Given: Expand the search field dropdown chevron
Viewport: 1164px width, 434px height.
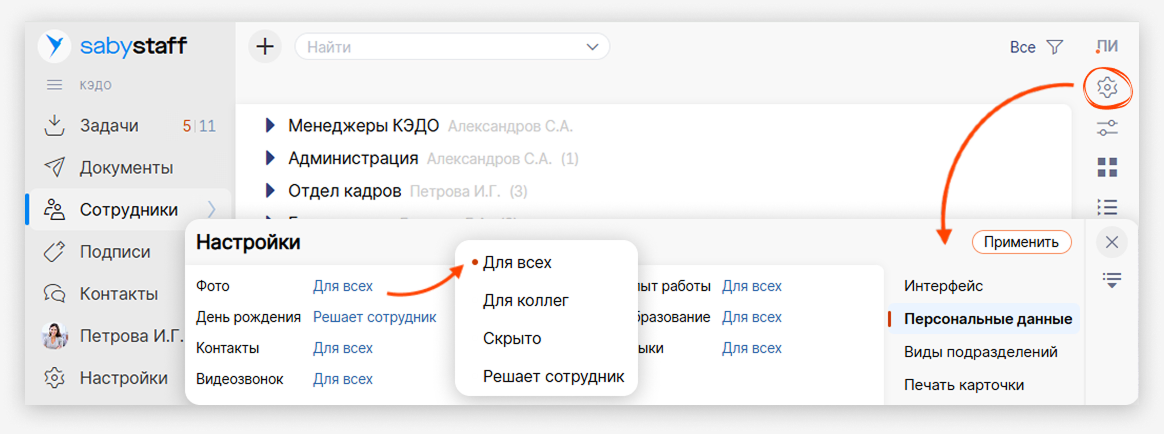Looking at the screenshot, I should [592, 47].
